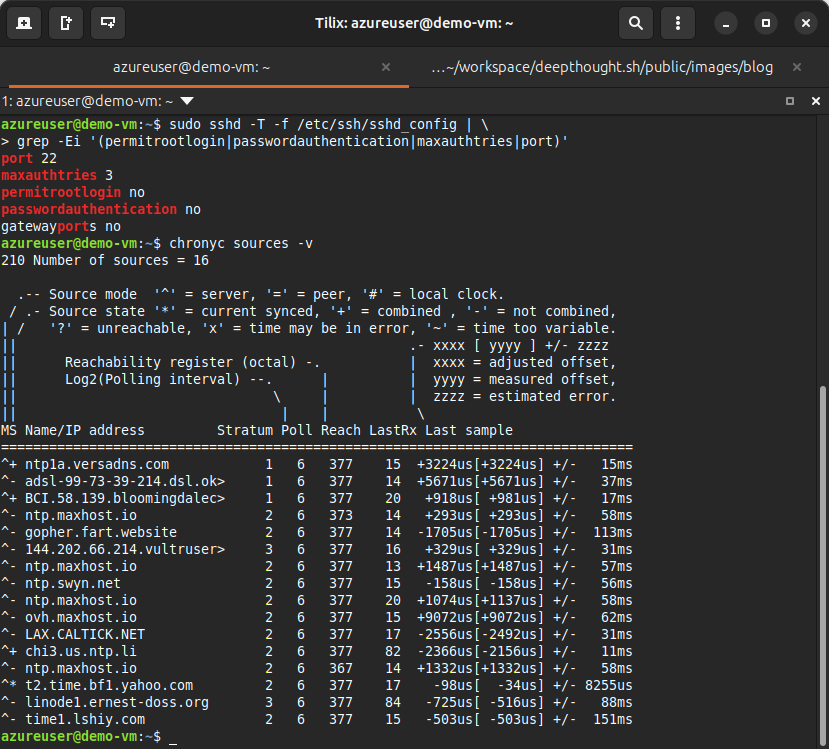Click the 'ntp.swyn.net' source row

pos(317,584)
